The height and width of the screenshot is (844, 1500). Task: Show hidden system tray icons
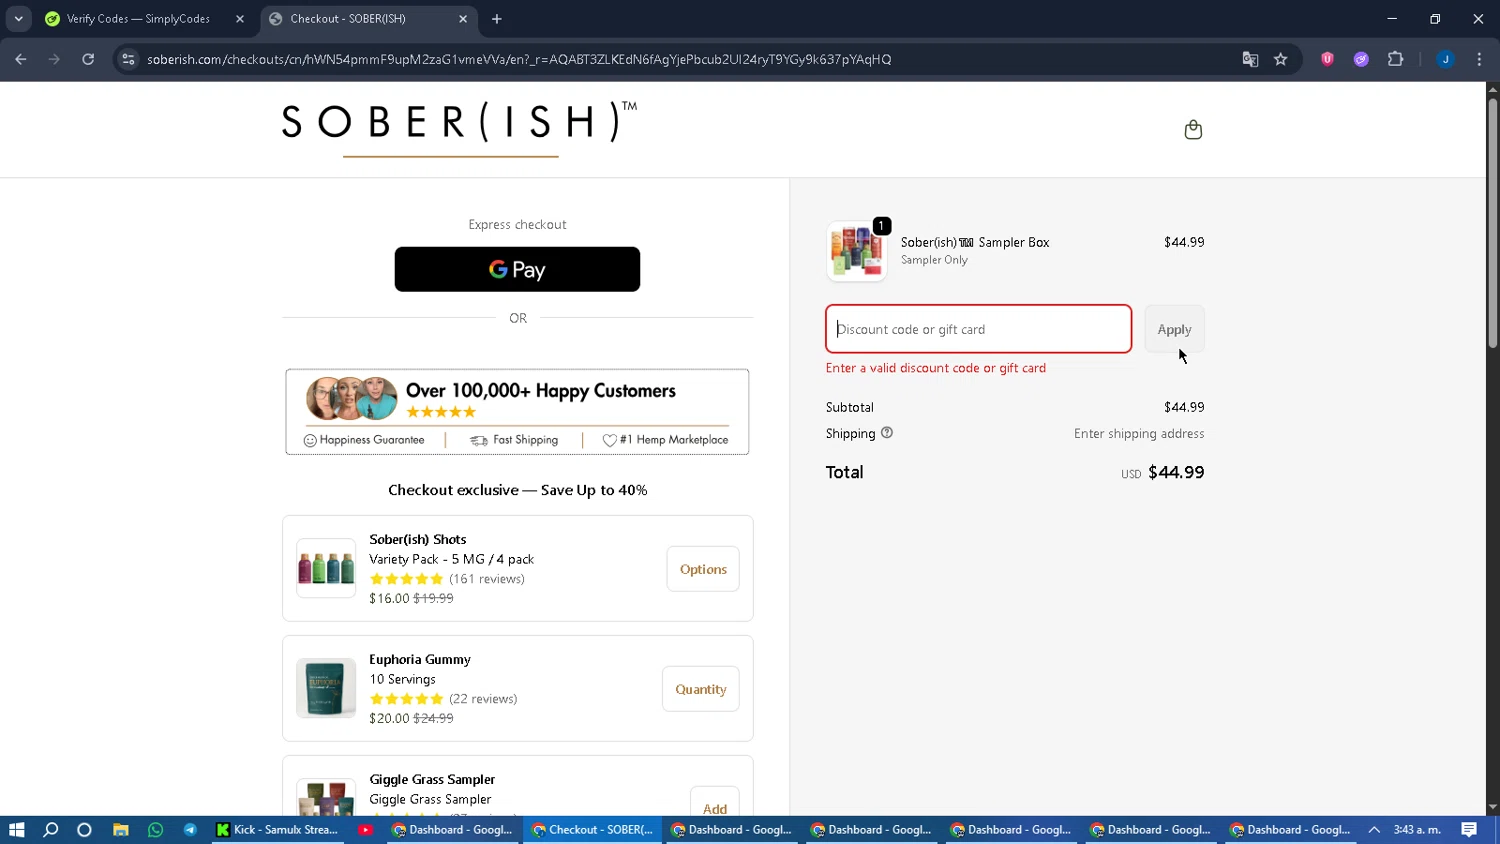(1374, 830)
